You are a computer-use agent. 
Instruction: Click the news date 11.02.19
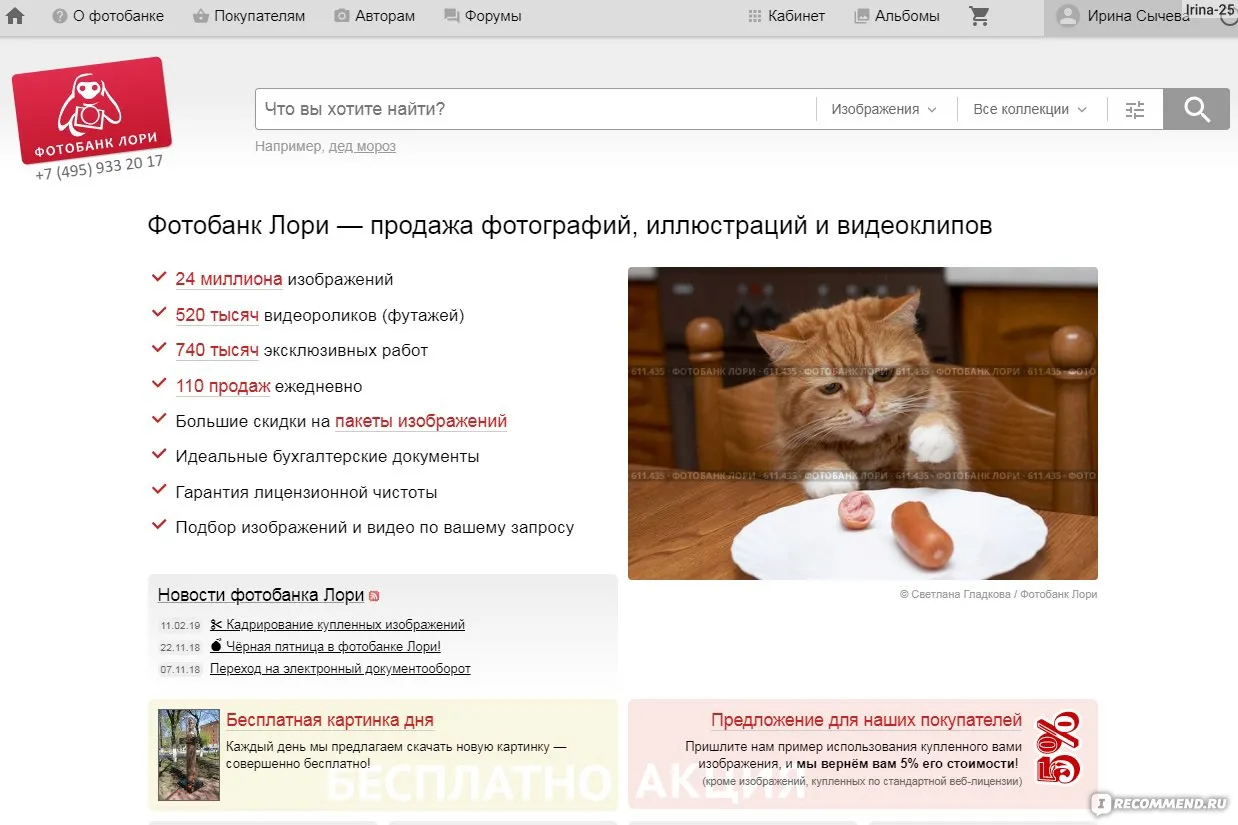180,626
